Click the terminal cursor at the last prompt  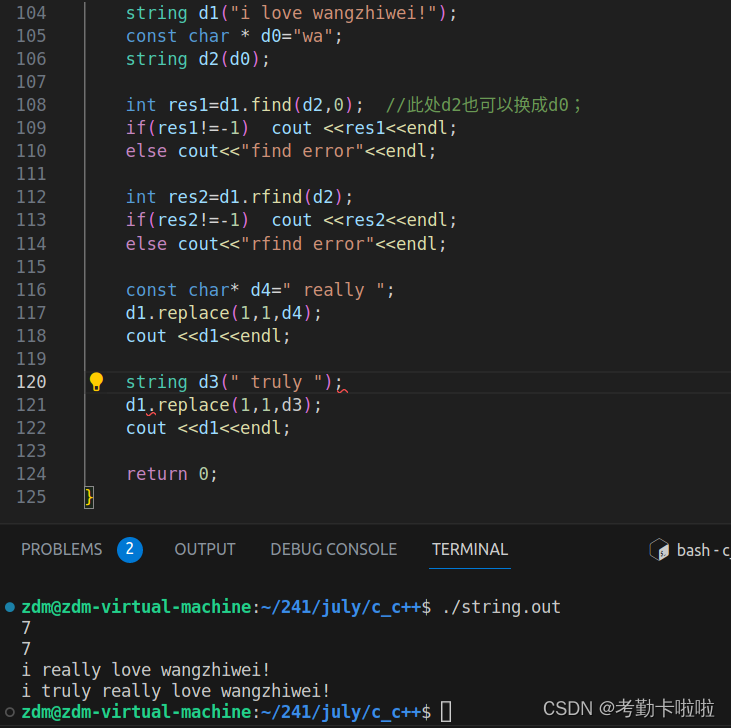(x=446, y=712)
